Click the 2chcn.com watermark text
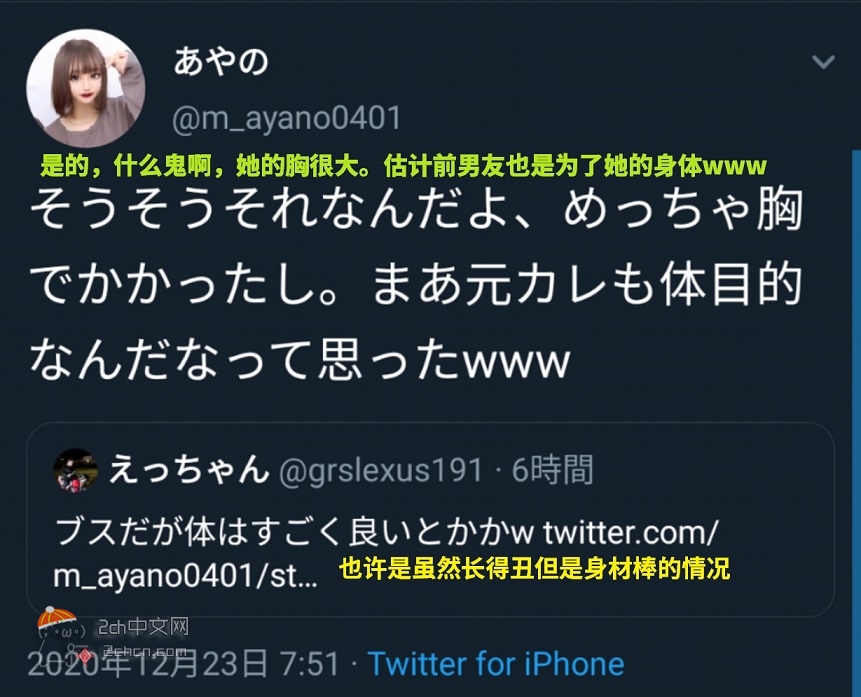 144,652
